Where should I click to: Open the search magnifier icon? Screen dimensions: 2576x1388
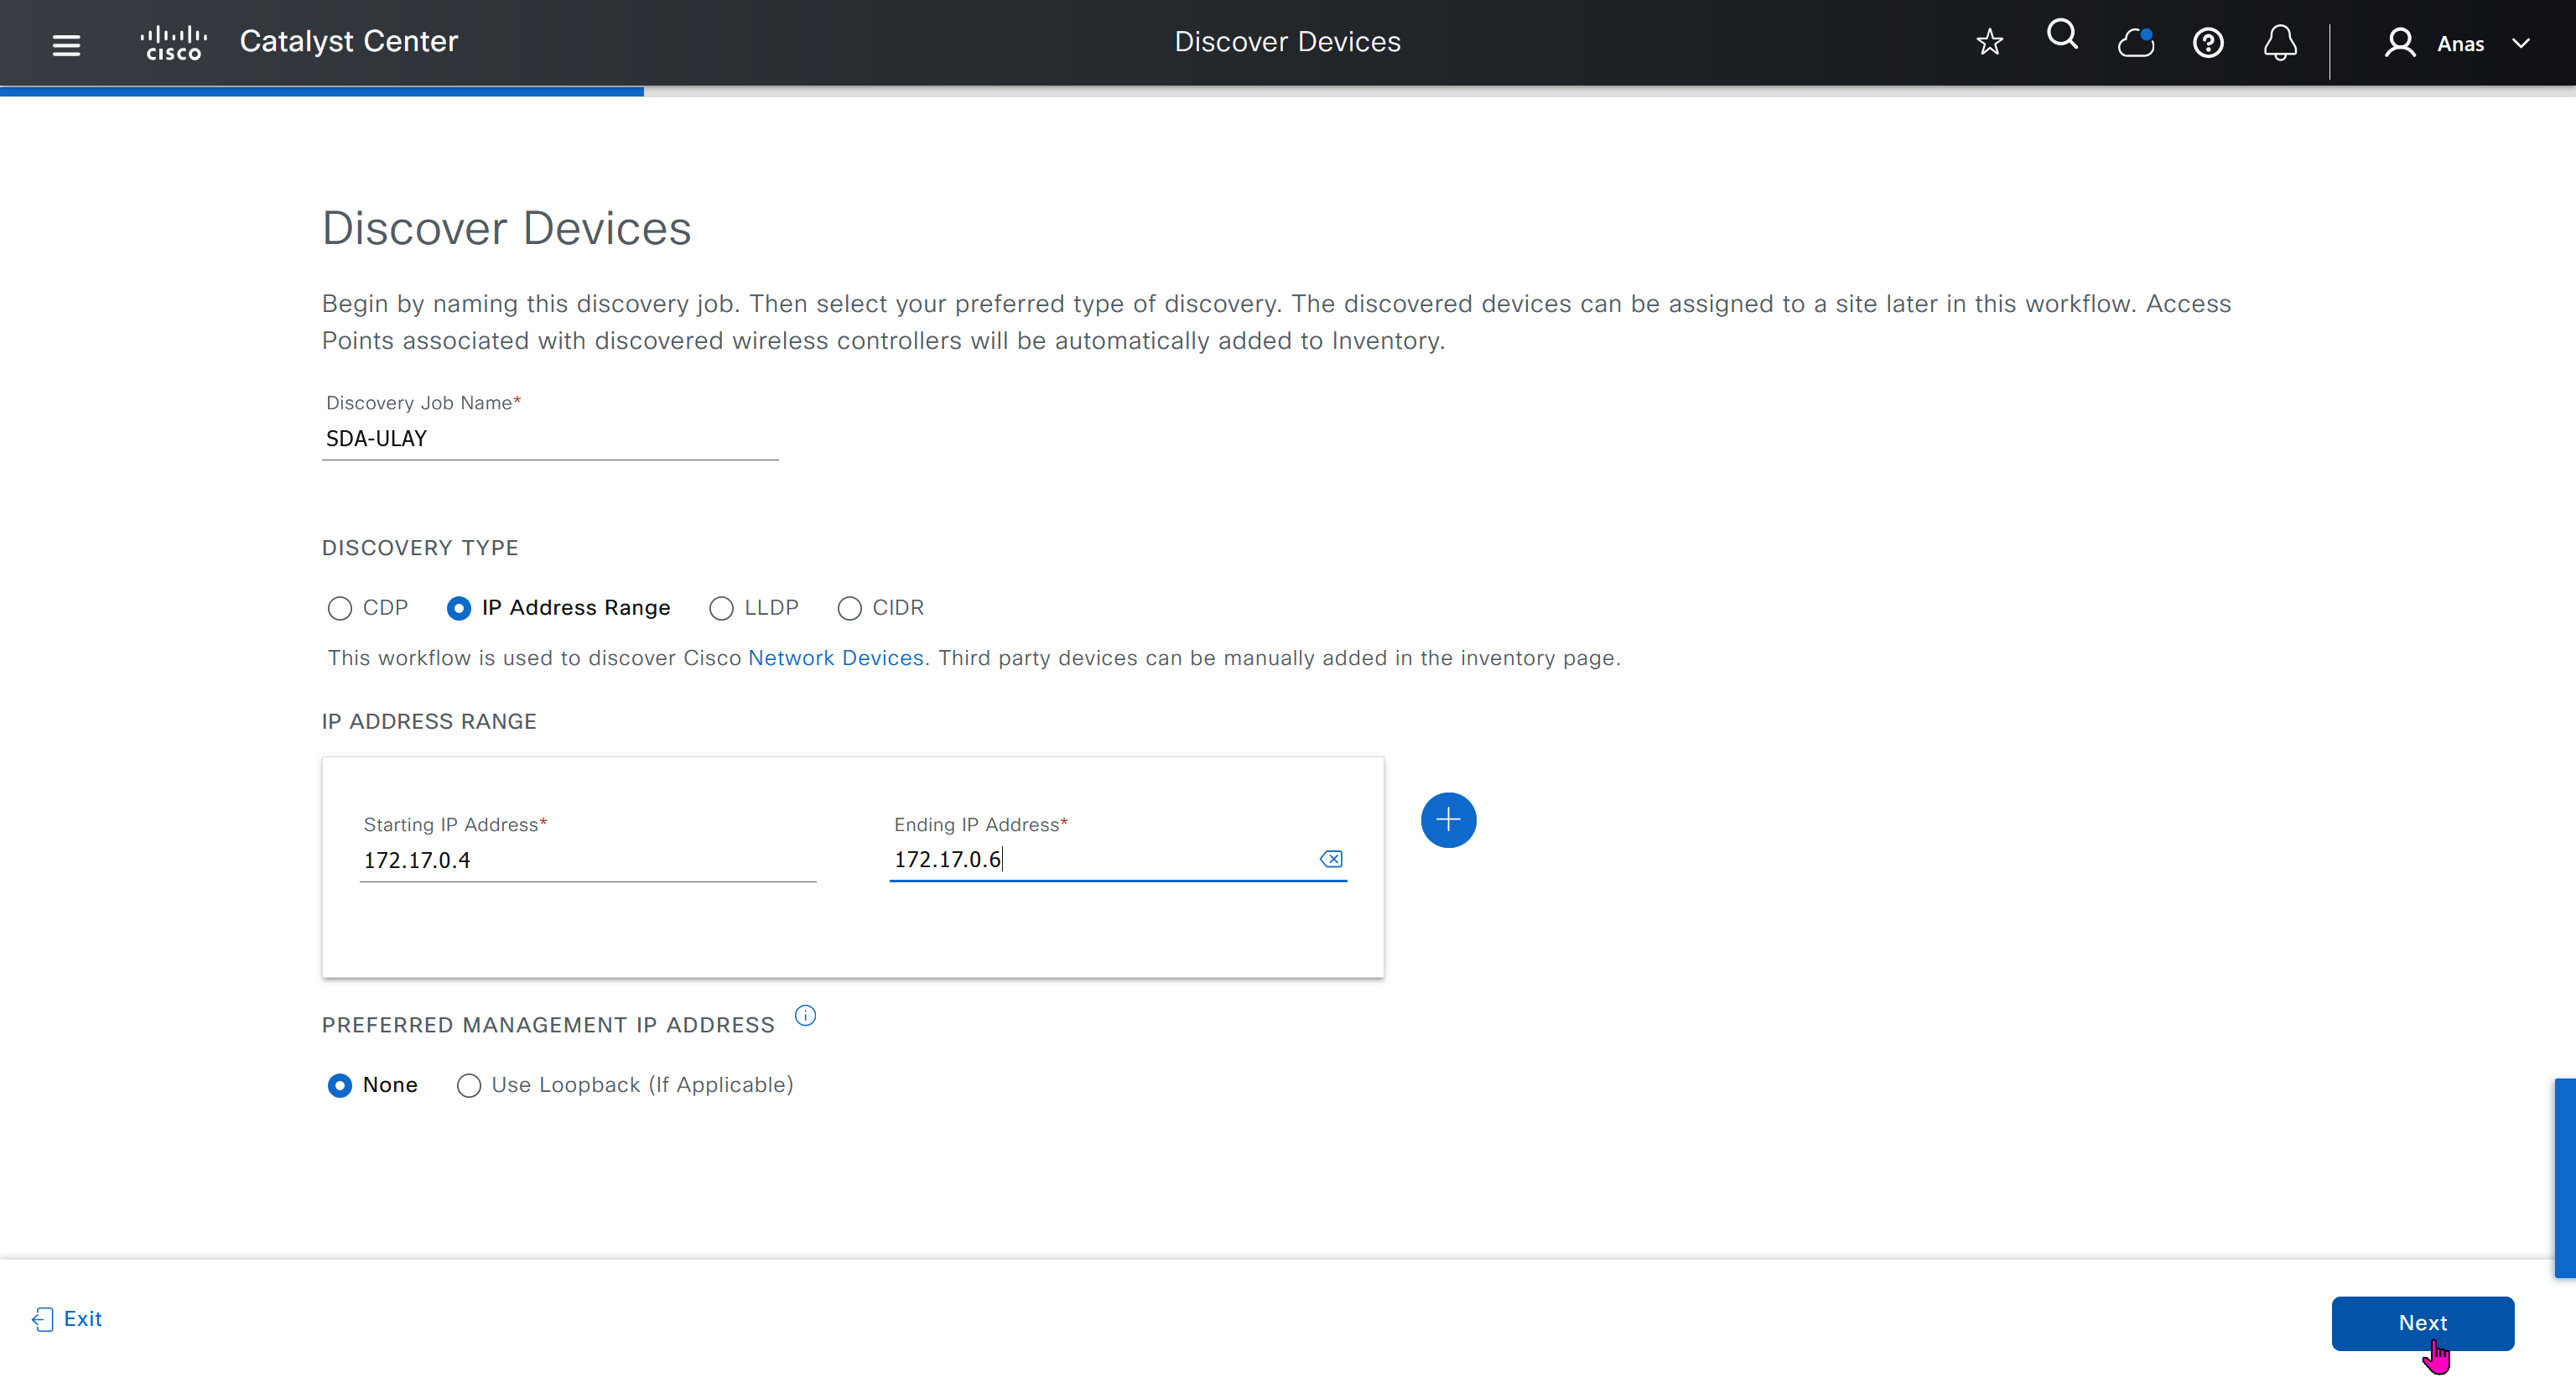pos(2061,36)
